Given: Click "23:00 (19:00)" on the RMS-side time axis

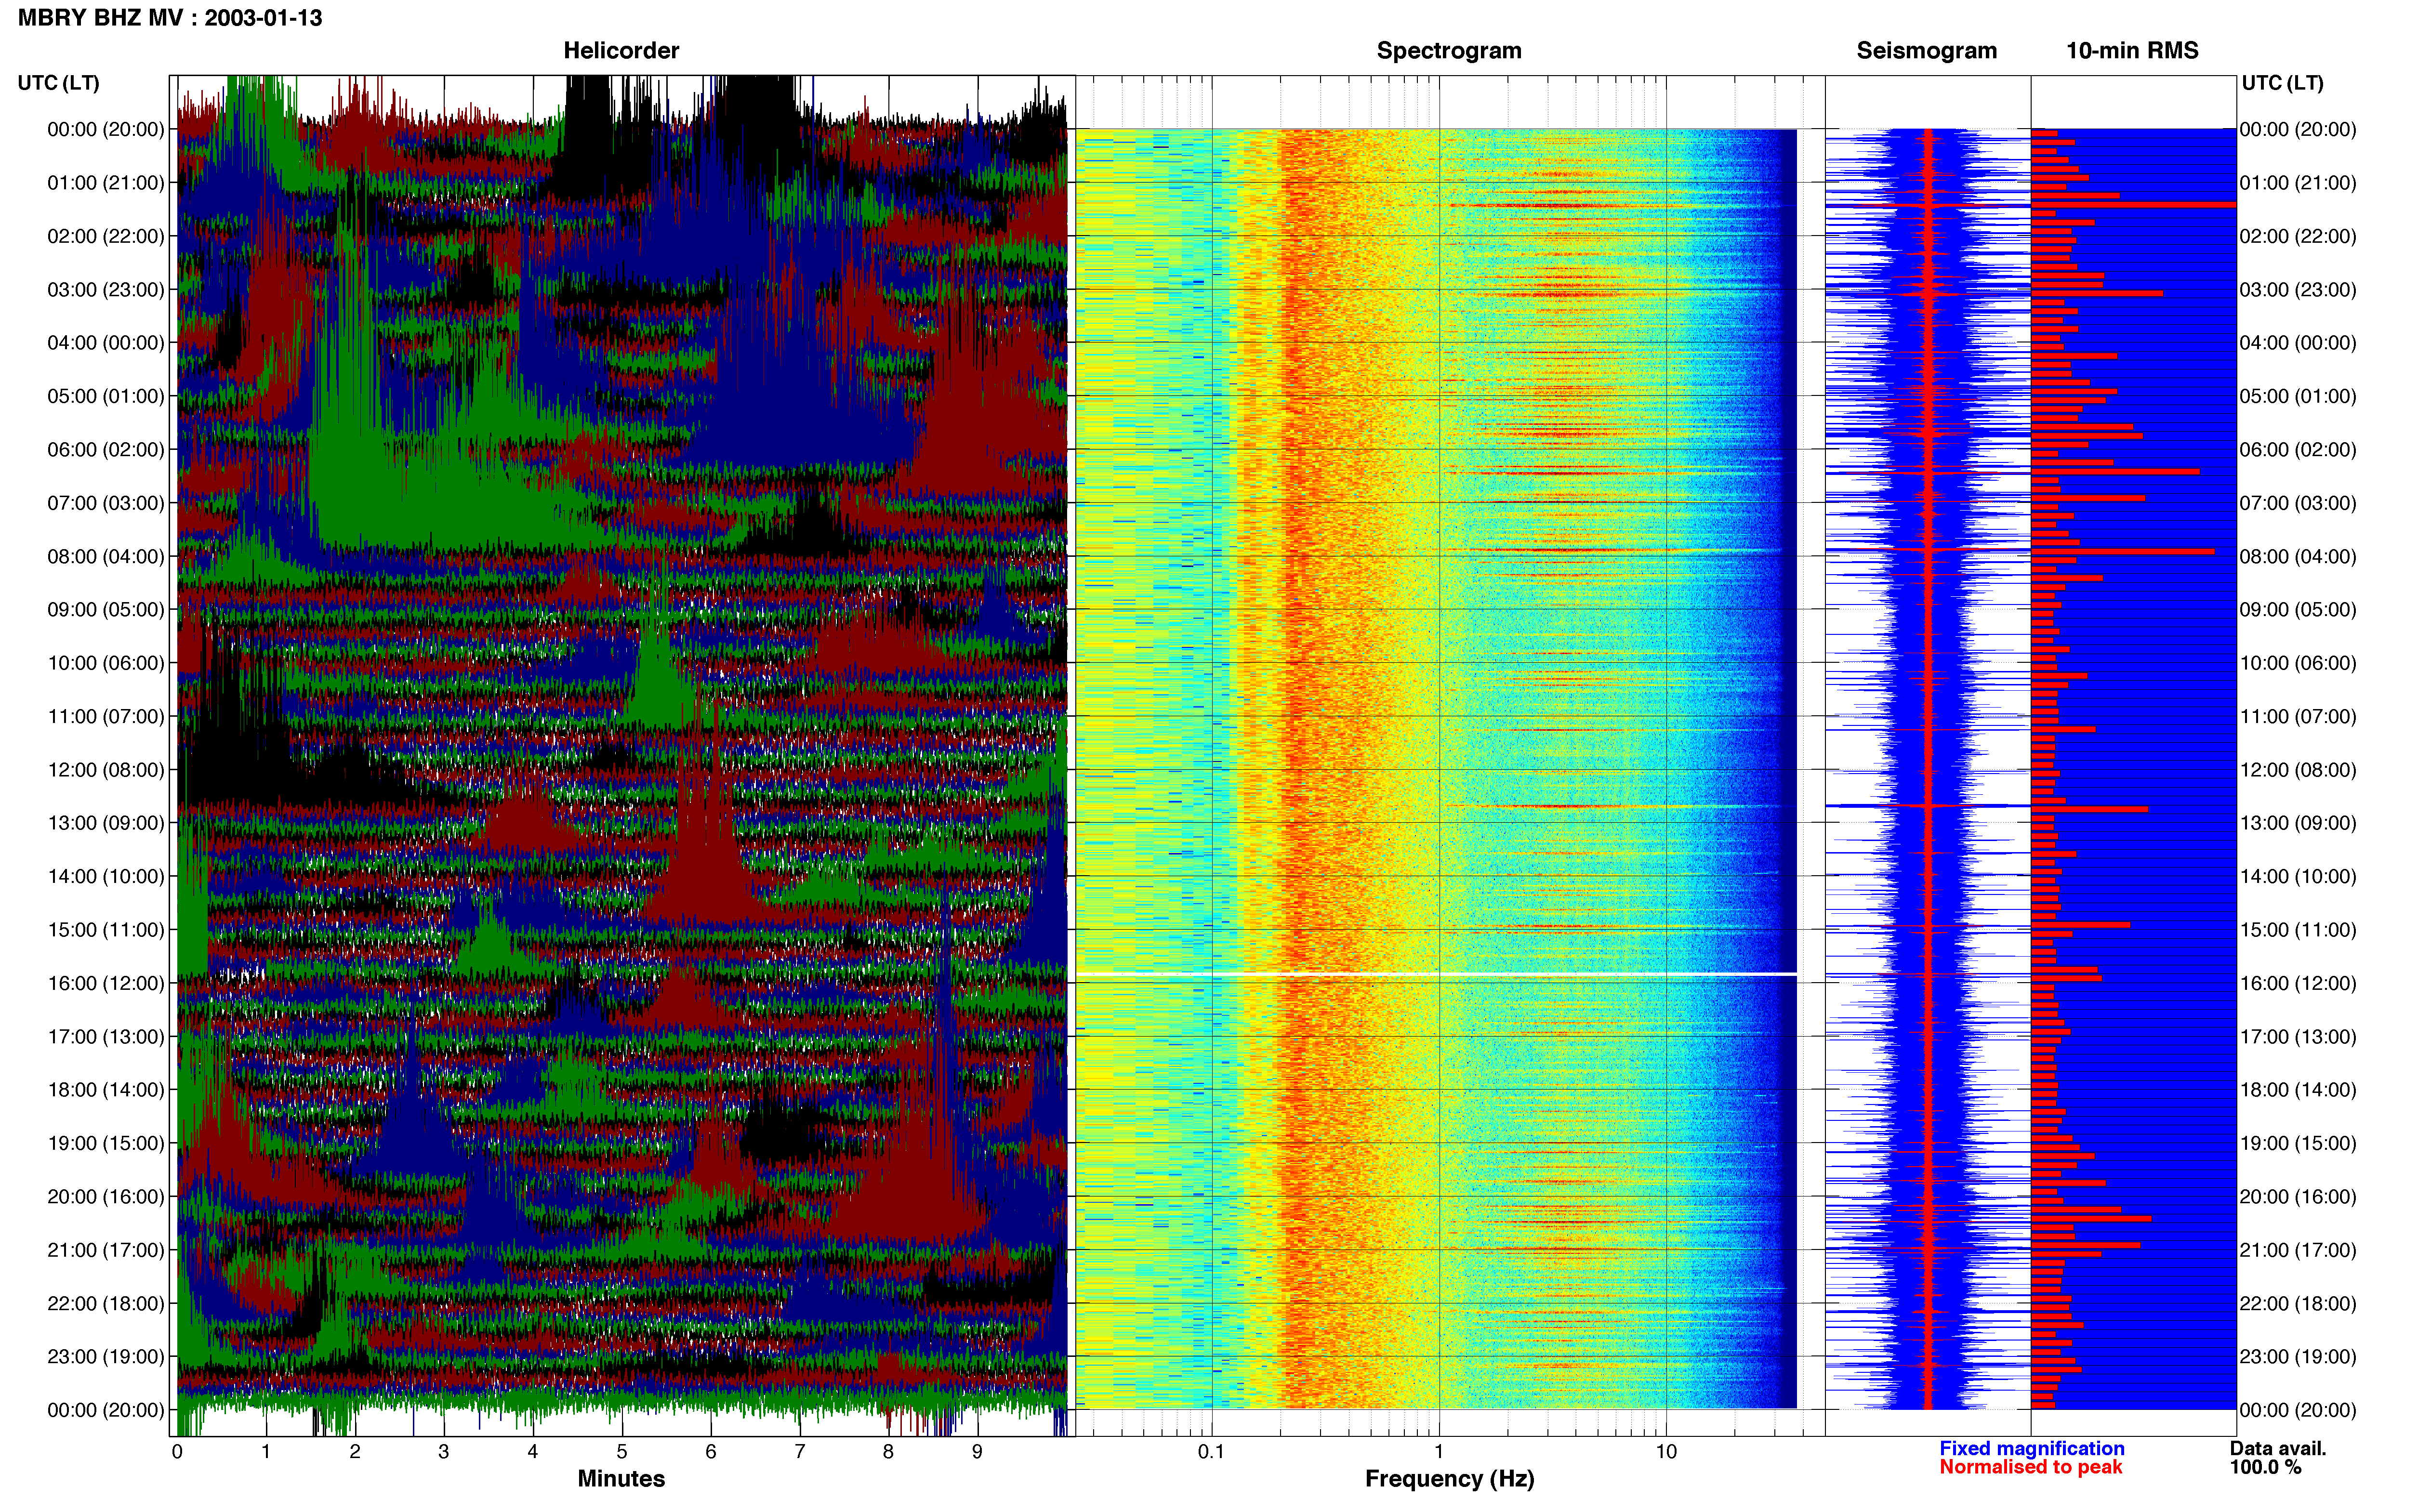Looking at the screenshot, I should tap(2298, 1357).
